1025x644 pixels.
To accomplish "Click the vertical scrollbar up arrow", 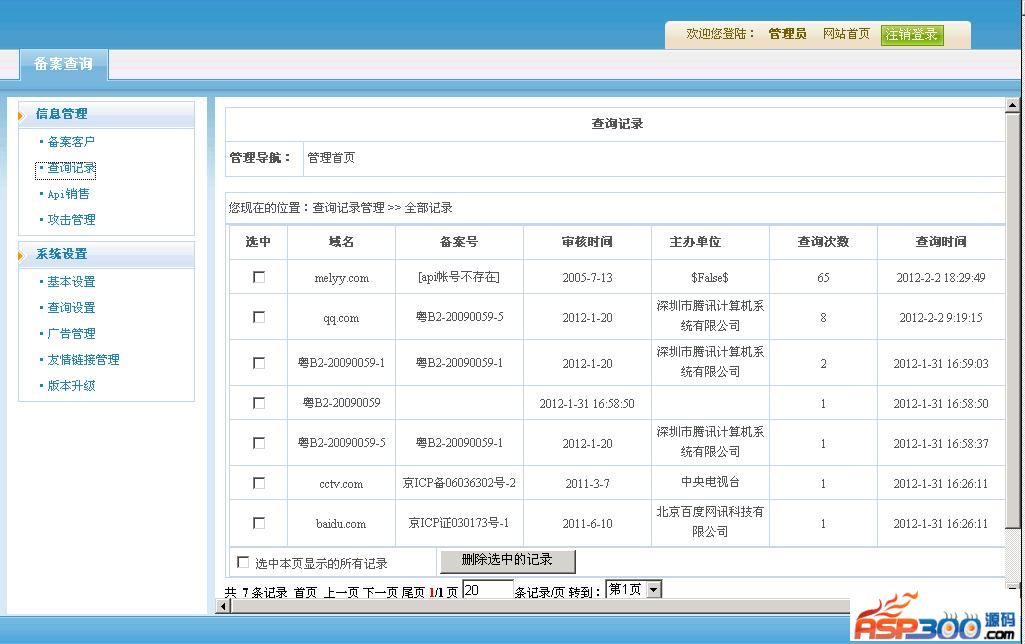I will click(1012, 105).
